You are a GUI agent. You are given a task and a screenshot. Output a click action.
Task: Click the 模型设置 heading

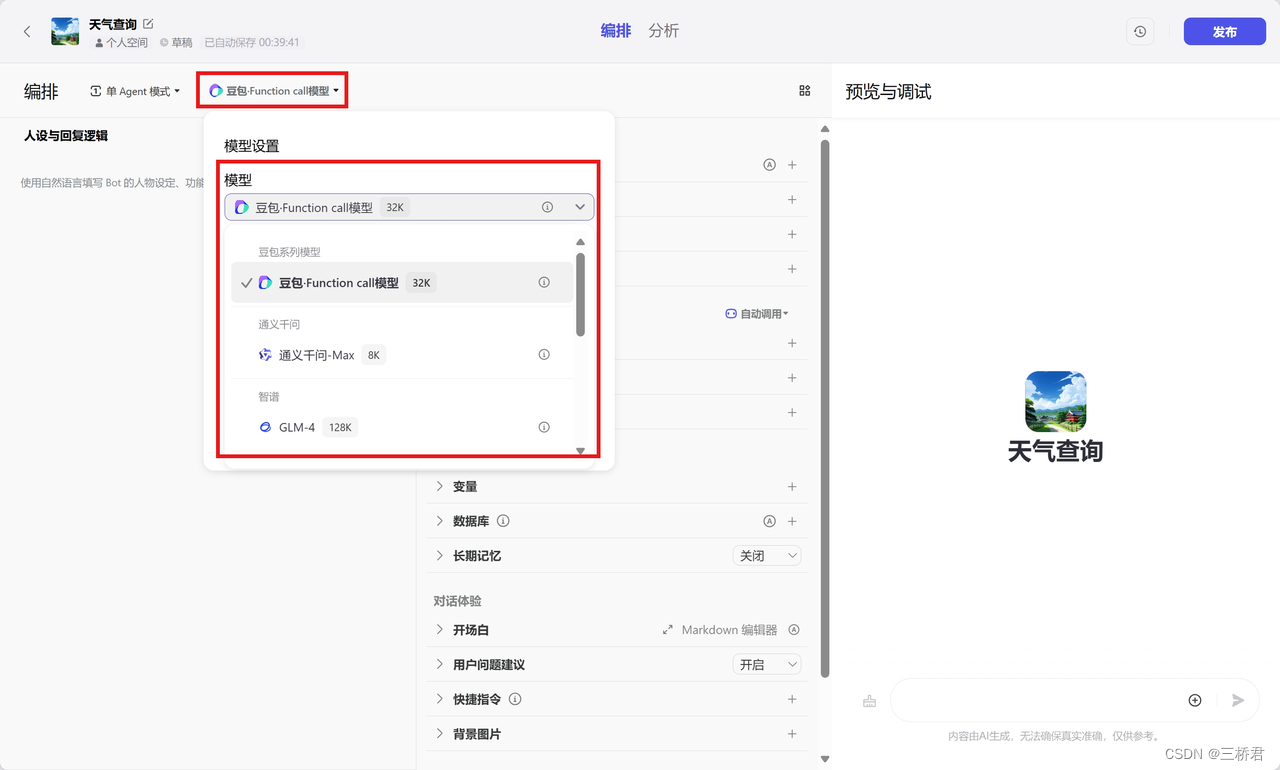(252, 146)
